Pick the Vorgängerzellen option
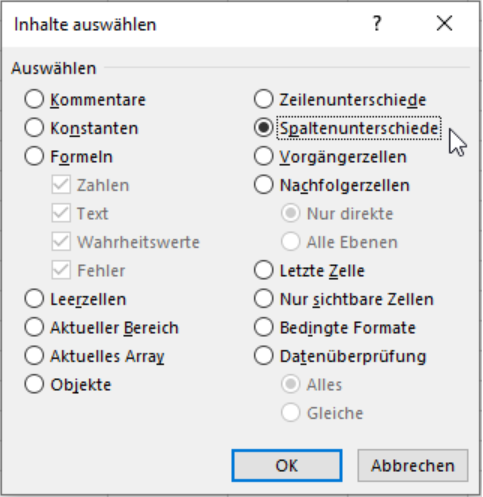The width and height of the screenshot is (483, 497). click(263, 156)
